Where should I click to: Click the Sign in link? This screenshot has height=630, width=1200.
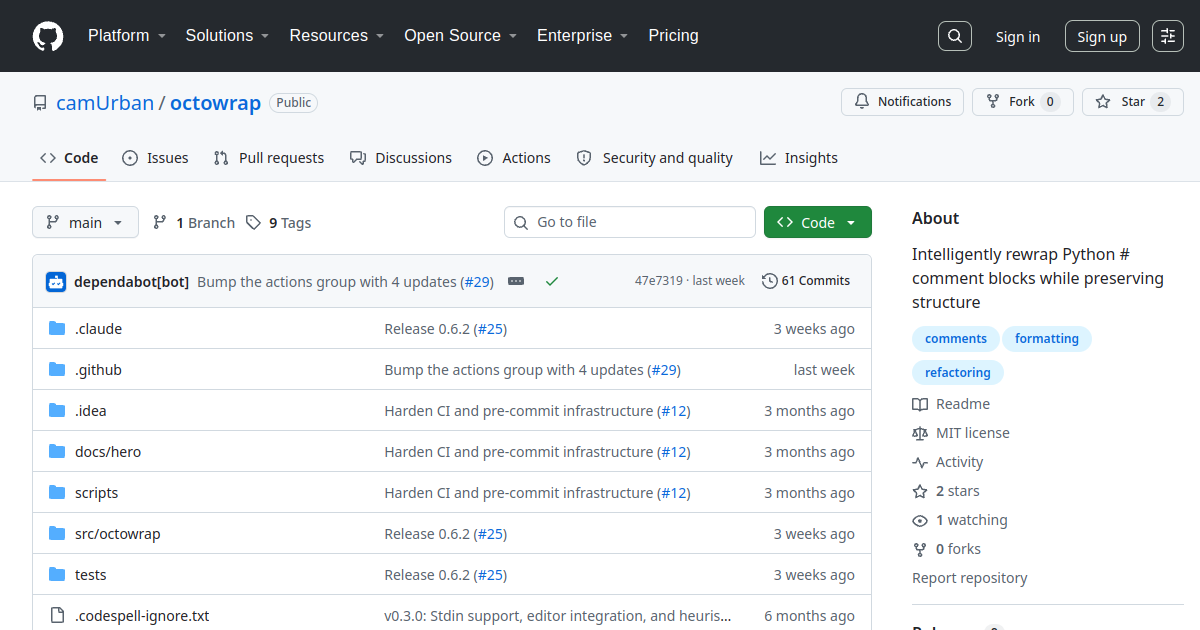pos(1018,37)
